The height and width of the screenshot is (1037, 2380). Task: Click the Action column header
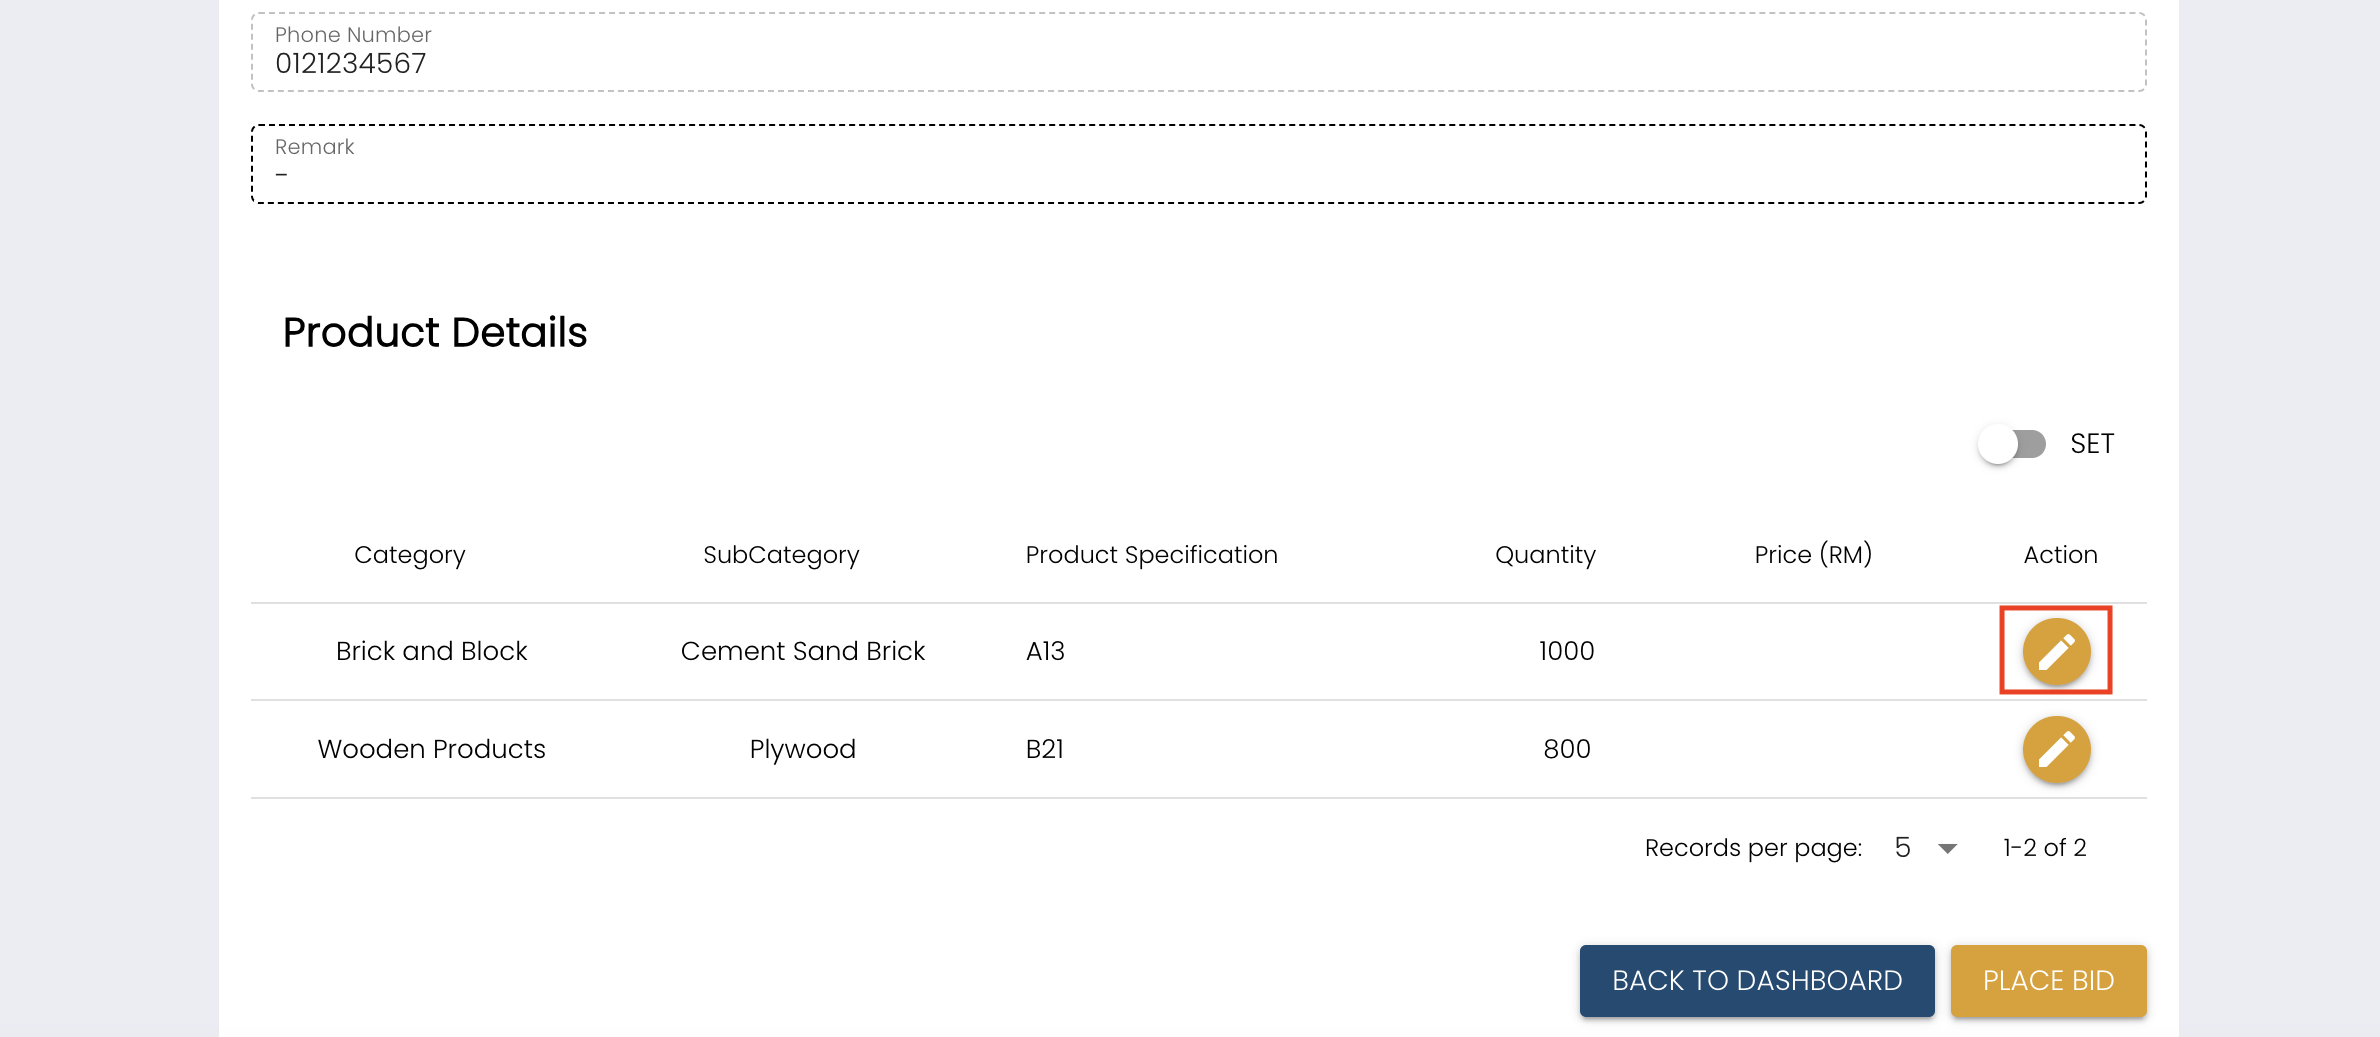pos(2060,555)
